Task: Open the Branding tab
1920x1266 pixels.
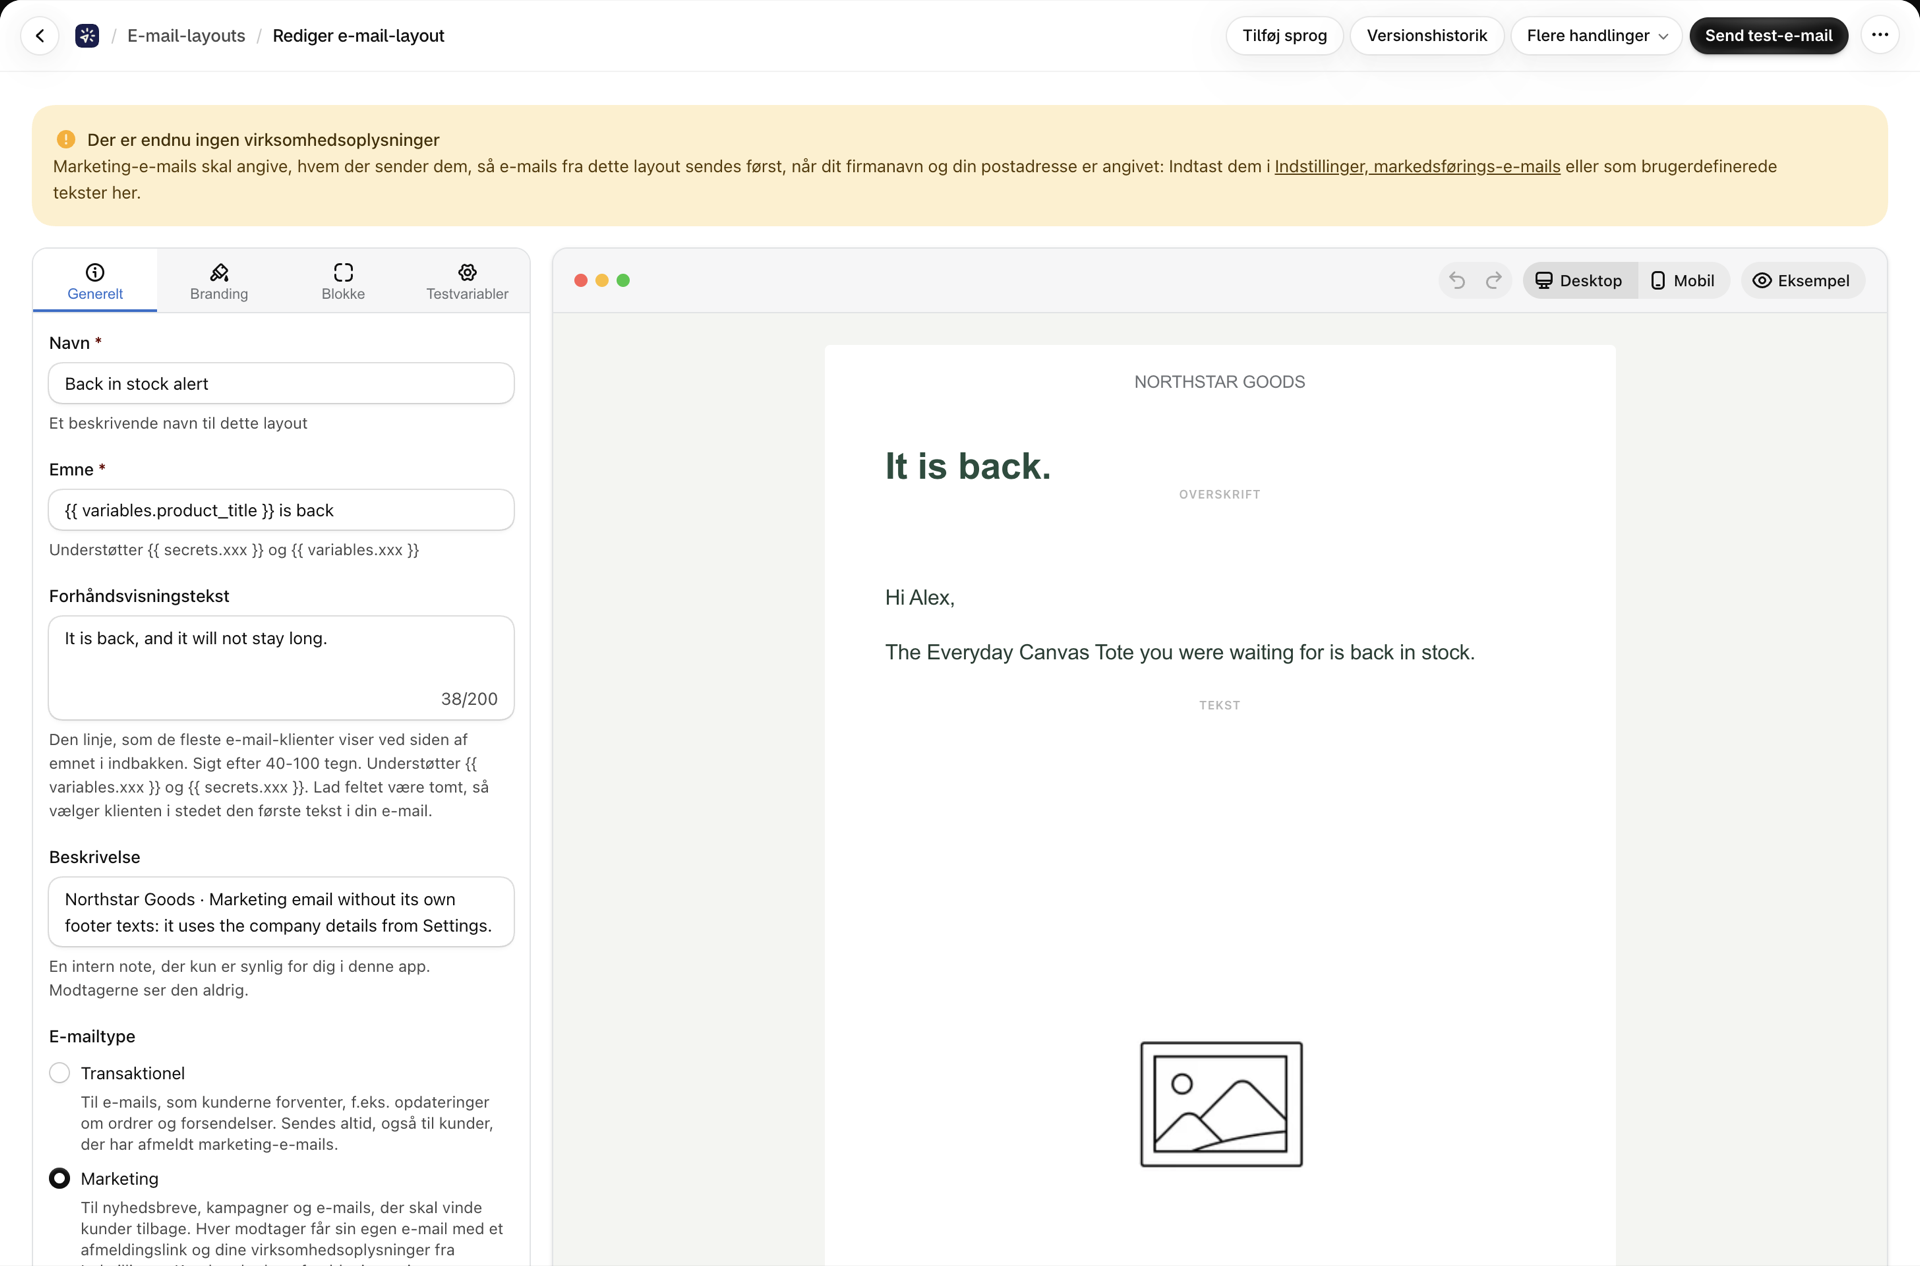Action: pos(219,281)
